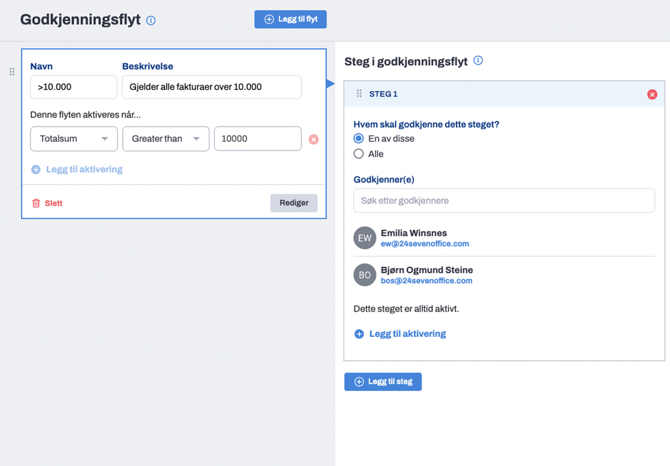
Task: Click 'Legg til aktivering' in the step panel
Action: [x=400, y=334]
